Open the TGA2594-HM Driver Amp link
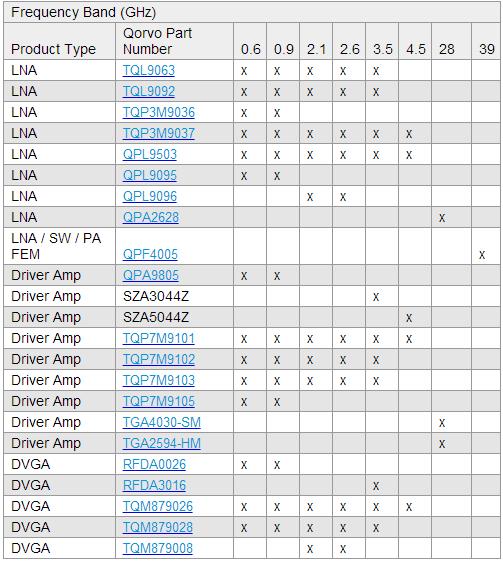Viewport: 503px width, 564px height. pos(162,443)
